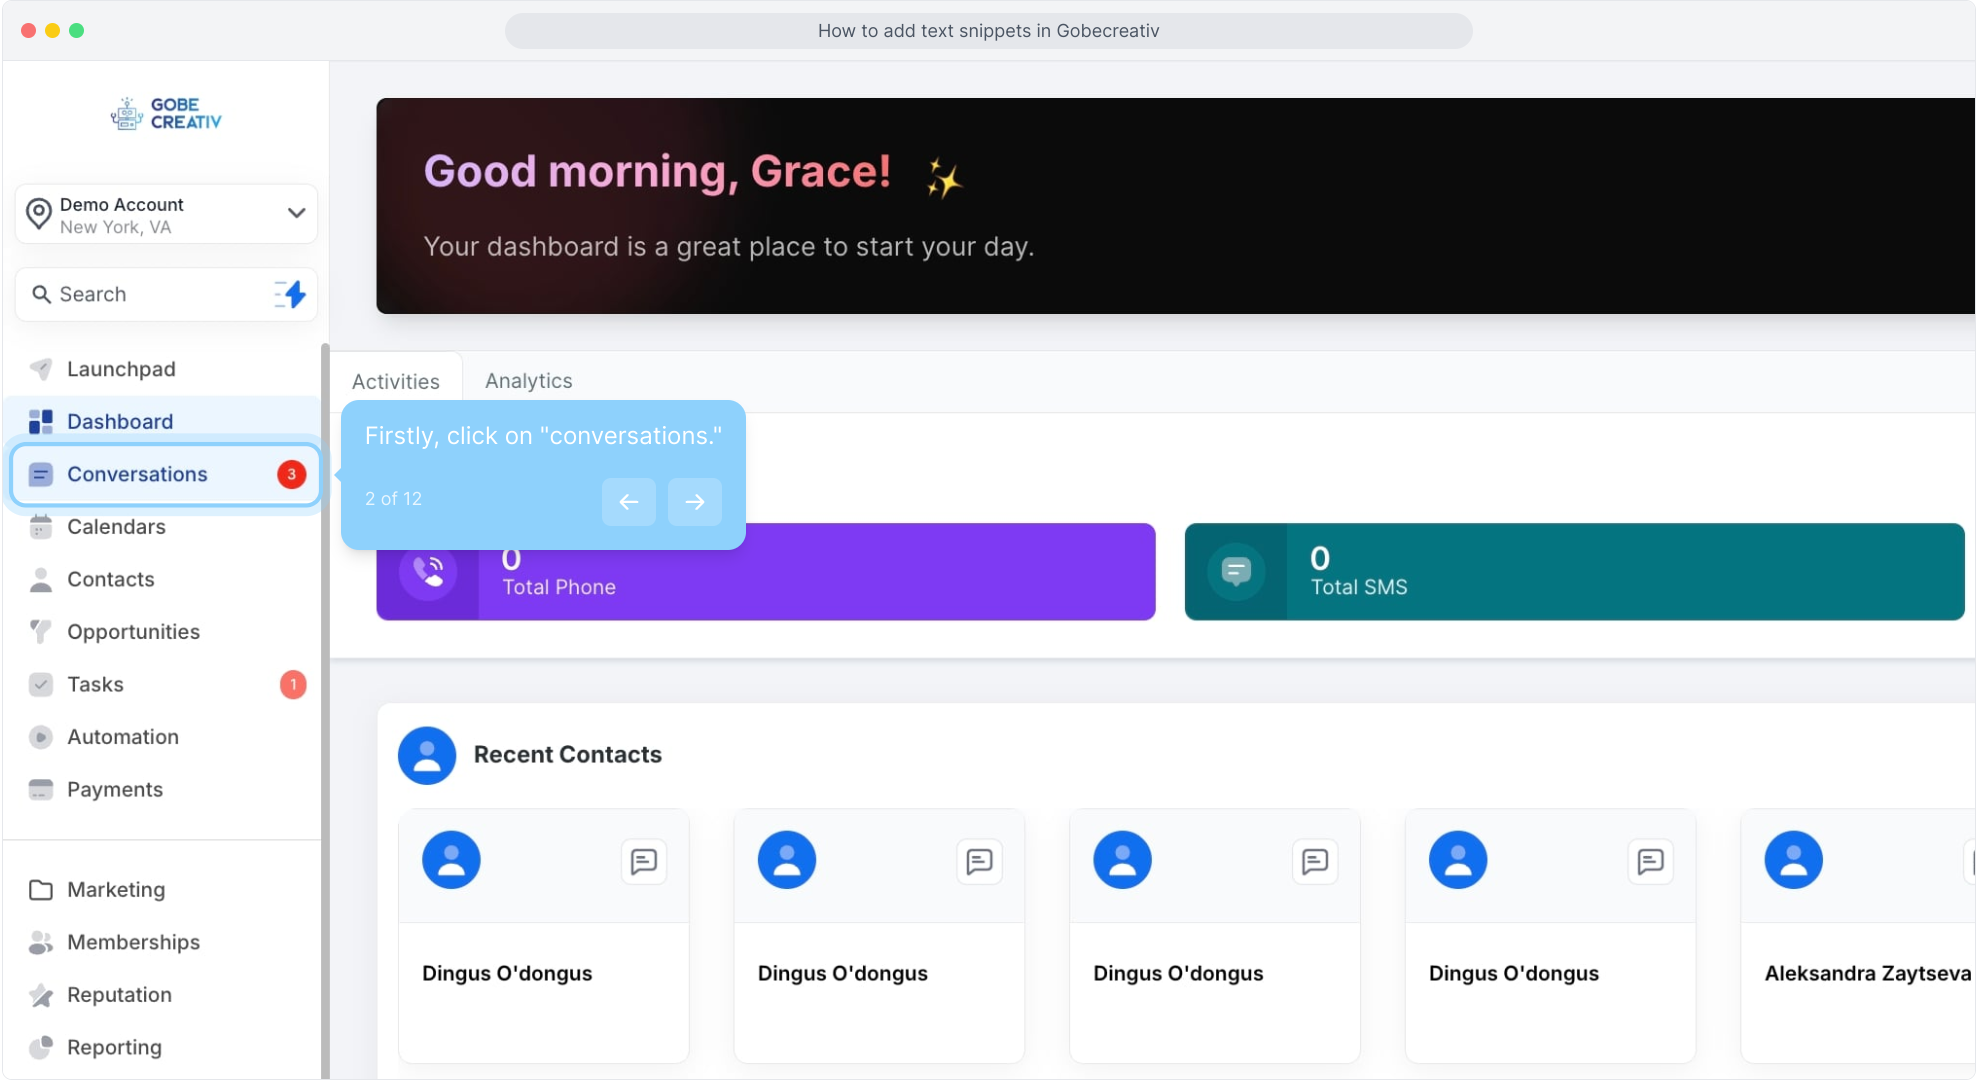Click the Total SMS chat icon
Screen dimensions: 1978x1080
click(x=1236, y=572)
